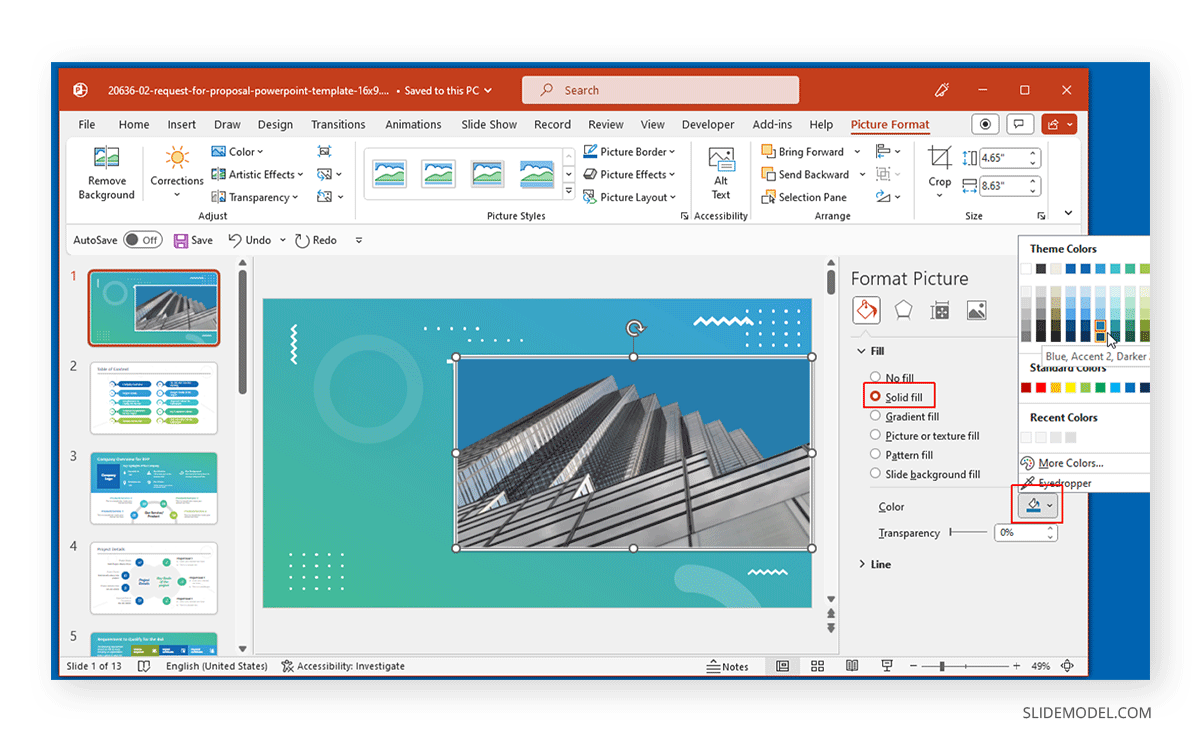This screenshot has width=1200, height=743.
Task: Select the Solid fill radio button
Action: (874, 397)
